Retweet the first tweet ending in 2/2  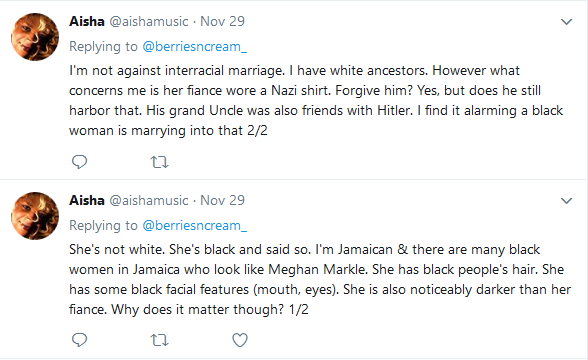point(159,162)
